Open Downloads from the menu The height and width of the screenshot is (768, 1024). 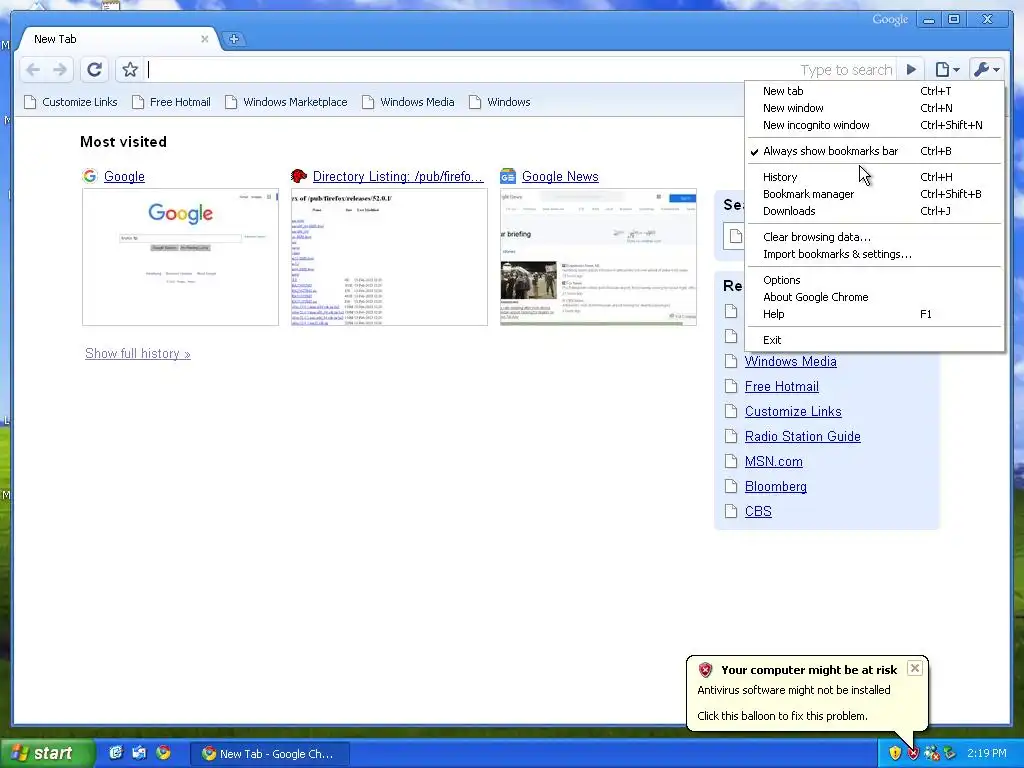click(874, 211)
